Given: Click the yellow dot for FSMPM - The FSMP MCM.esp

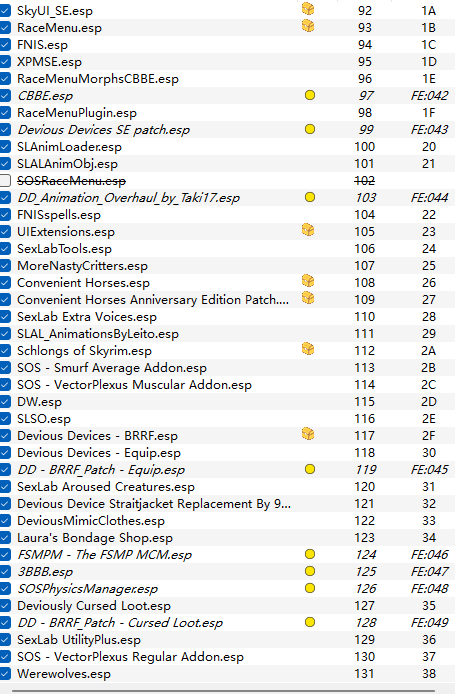Looking at the screenshot, I should [x=310, y=554].
